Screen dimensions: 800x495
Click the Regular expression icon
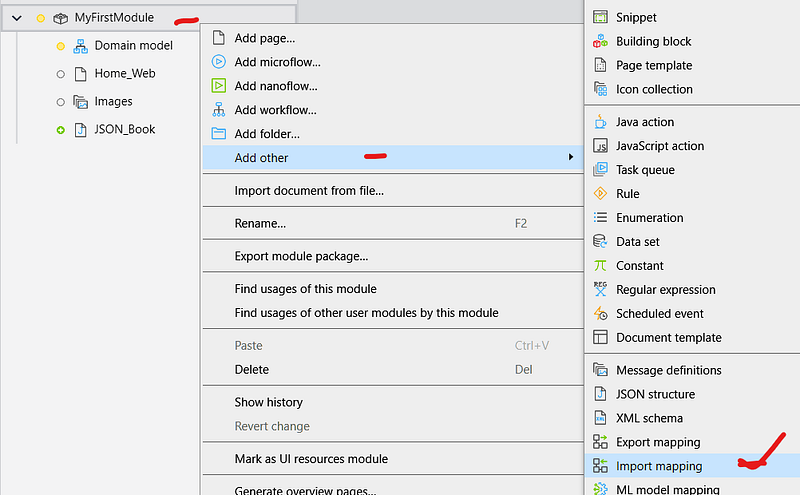tap(600, 290)
